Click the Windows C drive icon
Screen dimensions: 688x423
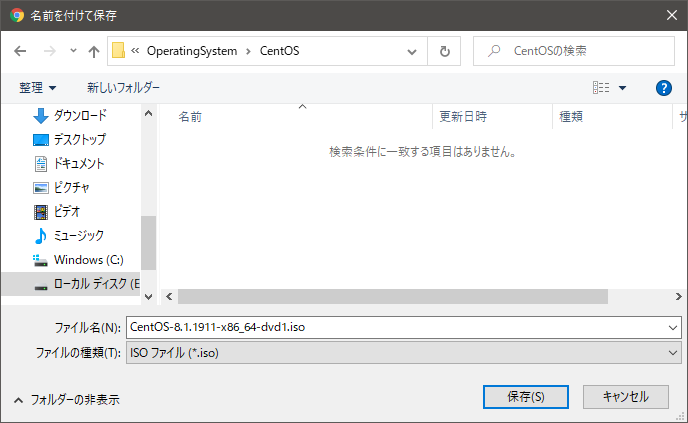tap(40, 260)
